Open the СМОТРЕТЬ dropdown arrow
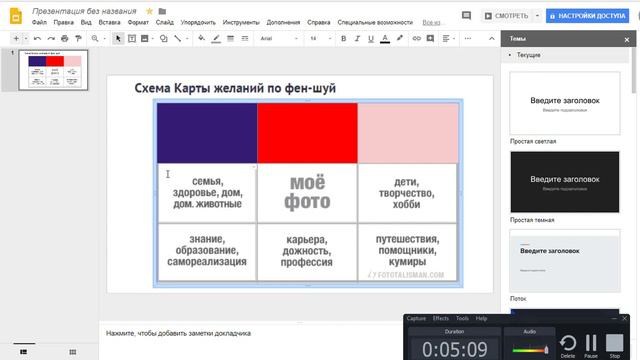640x360 pixels. coord(537,16)
